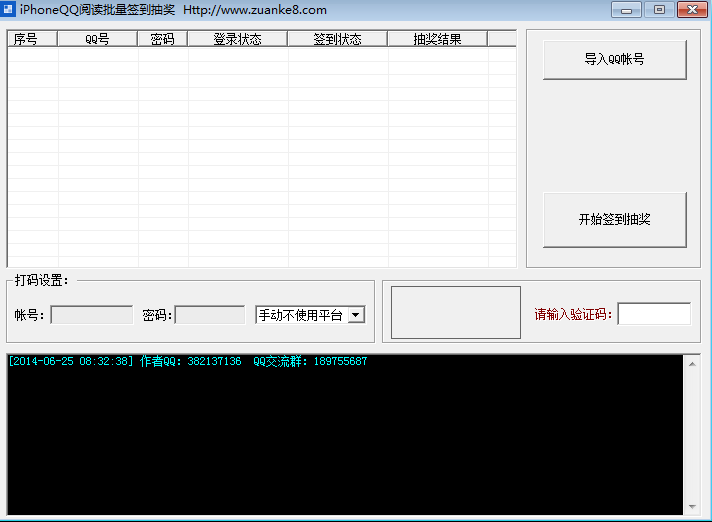Click the app icon in title bar

point(8,9)
